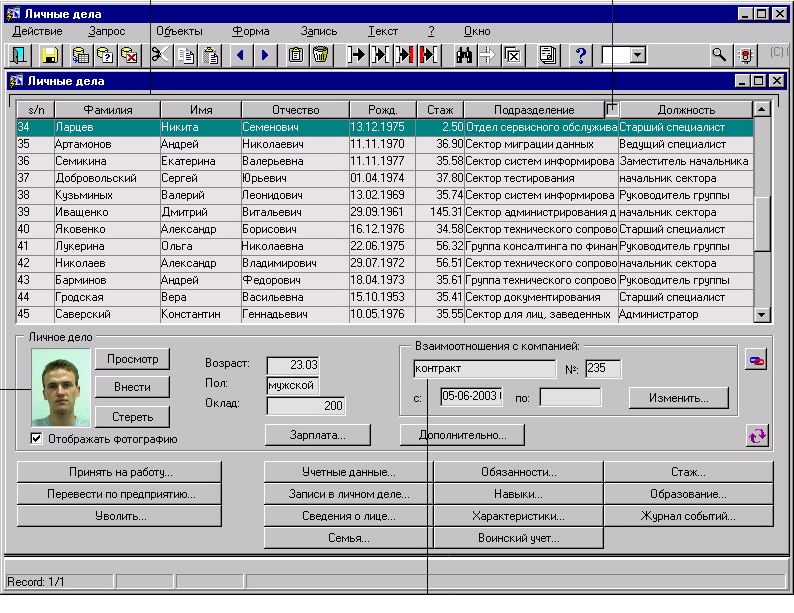Click the exit door icon in toolbar
Image resolution: width=794 pixels, height=613 pixels.
pyautogui.click(x=19, y=55)
